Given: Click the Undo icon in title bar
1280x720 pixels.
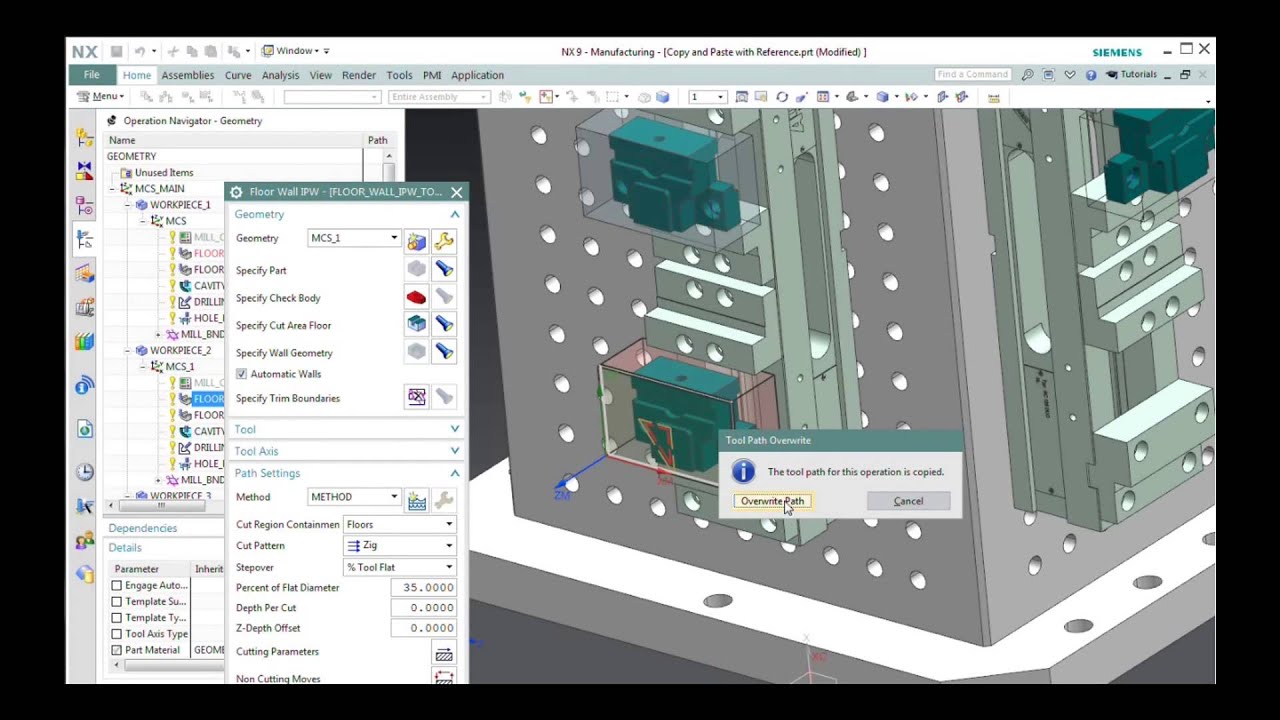Looking at the screenshot, I should [140, 51].
